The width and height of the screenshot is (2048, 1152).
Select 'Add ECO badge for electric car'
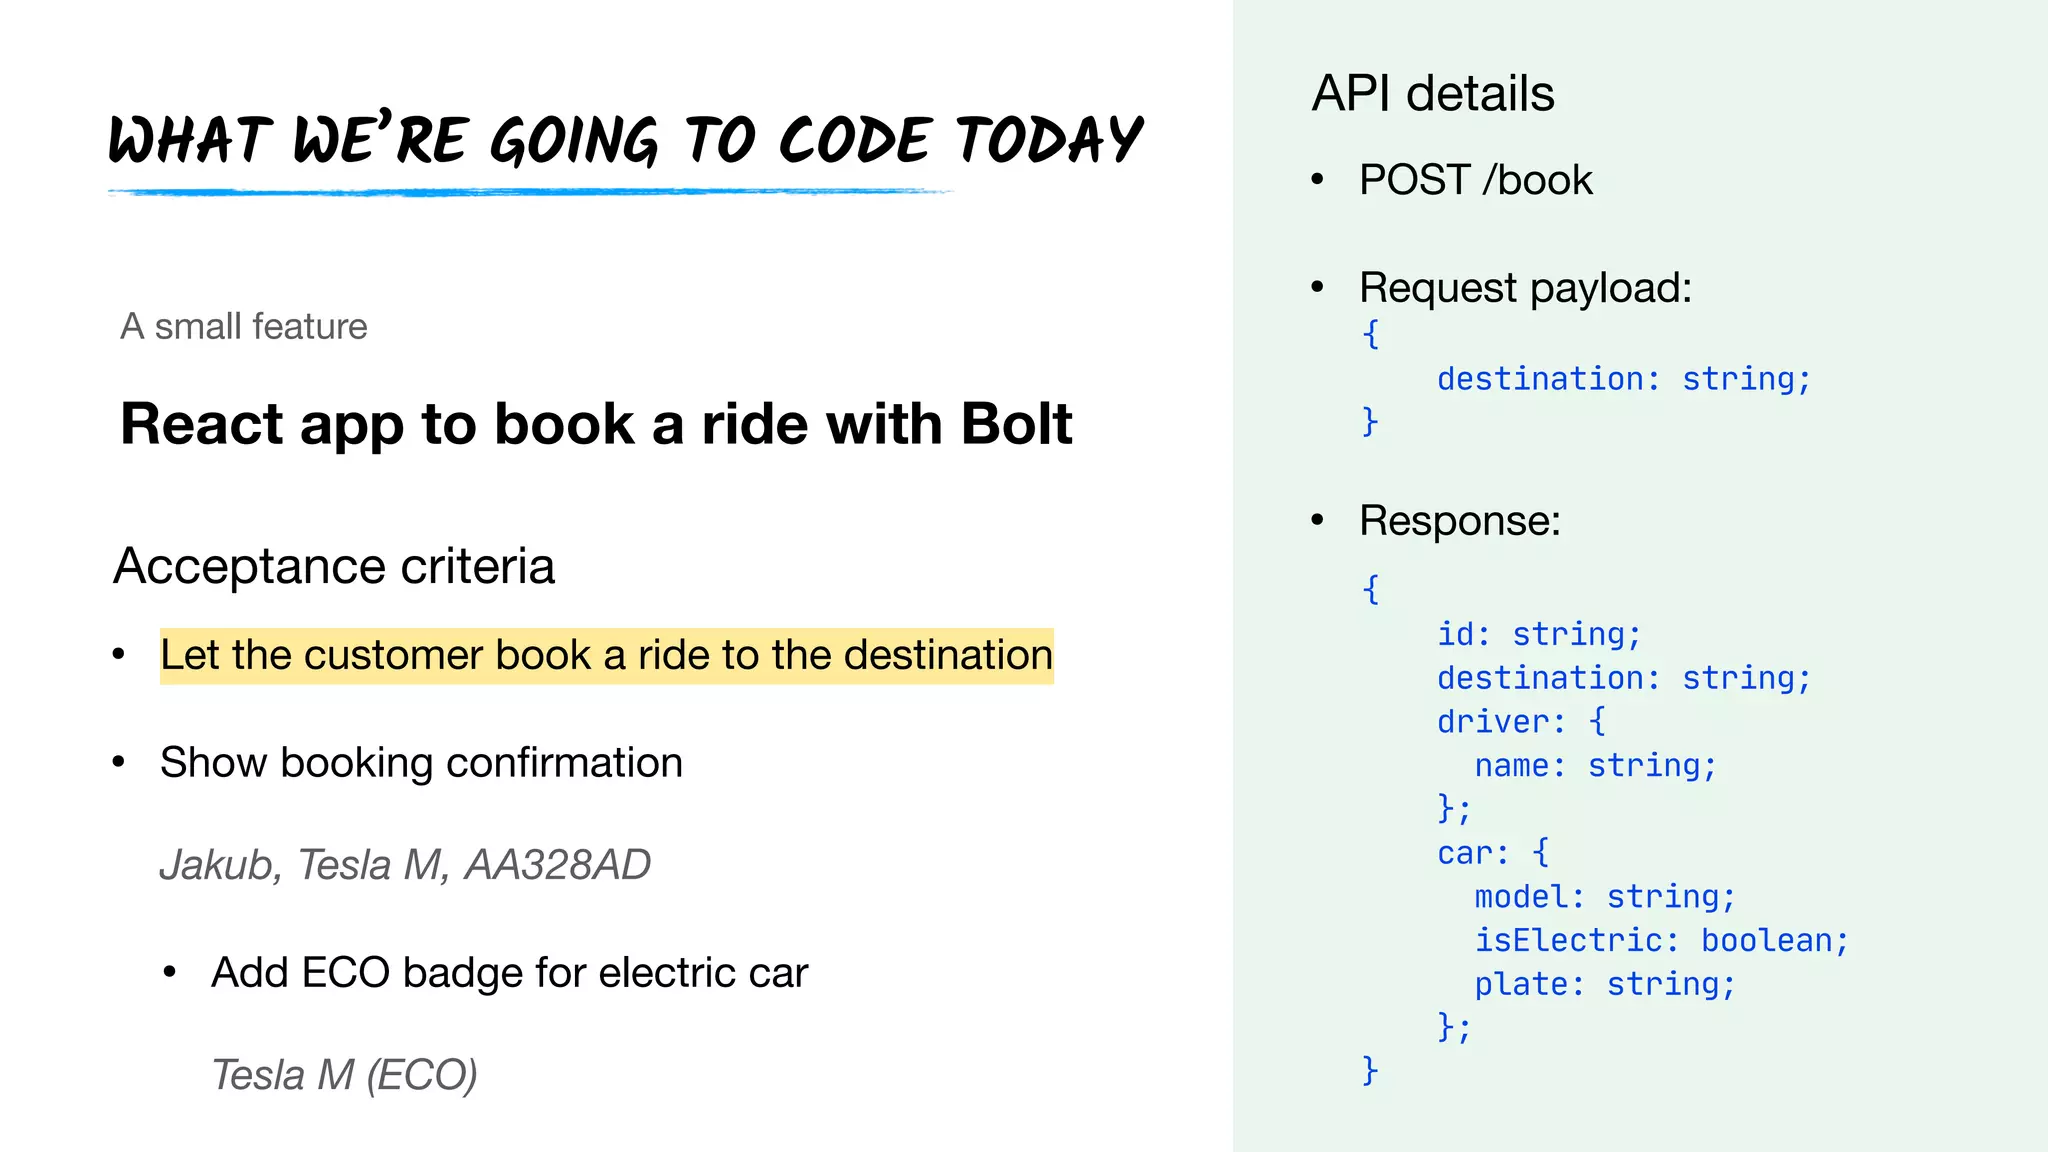pos(509,973)
